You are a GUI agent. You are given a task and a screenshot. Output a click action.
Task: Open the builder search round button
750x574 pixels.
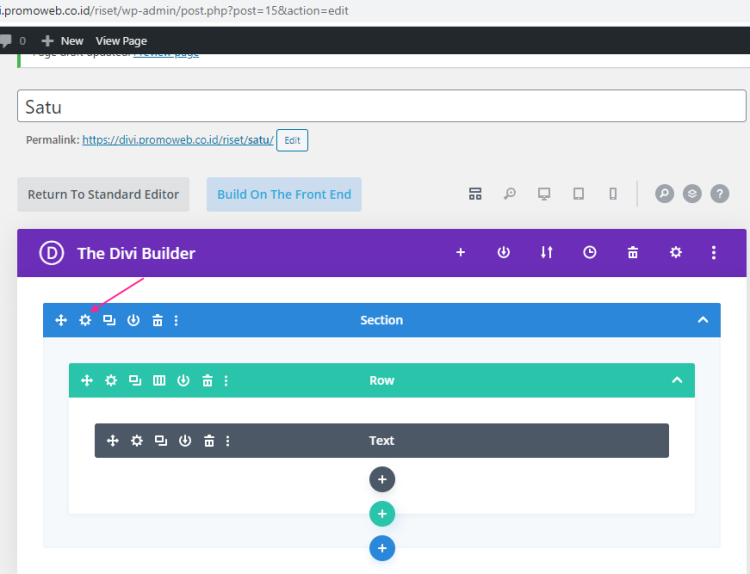click(x=664, y=194)
